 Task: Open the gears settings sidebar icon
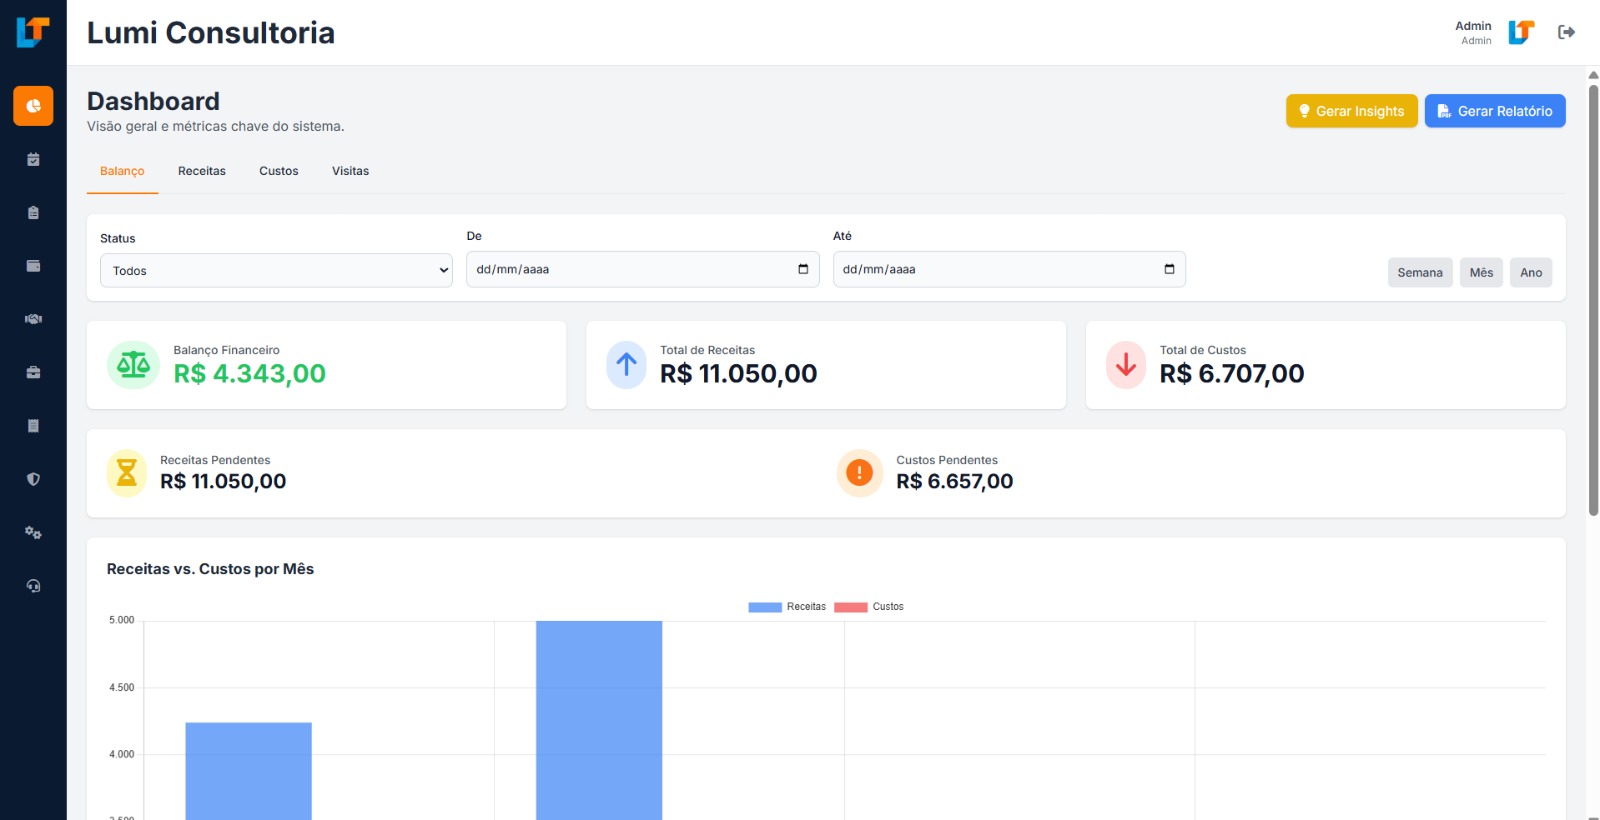33,533
